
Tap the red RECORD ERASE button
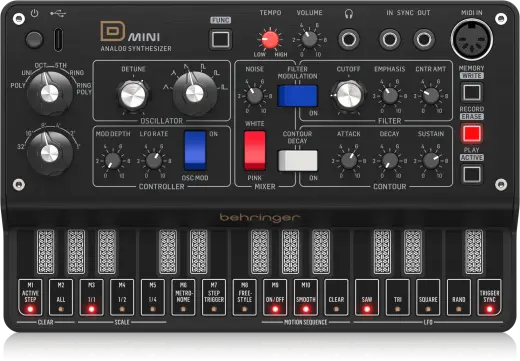tap(472, 133)
